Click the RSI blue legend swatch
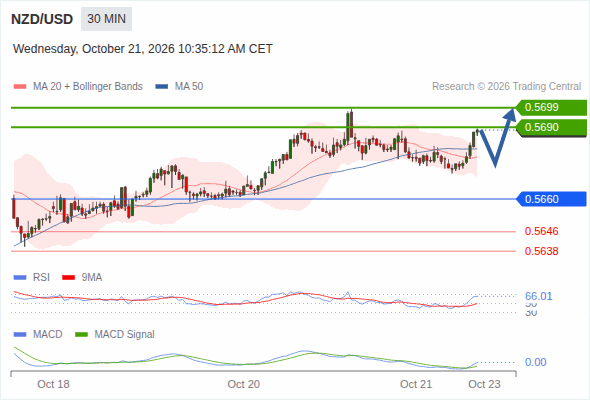This screenshot has width=590, height=400. (x=20, y=278)
